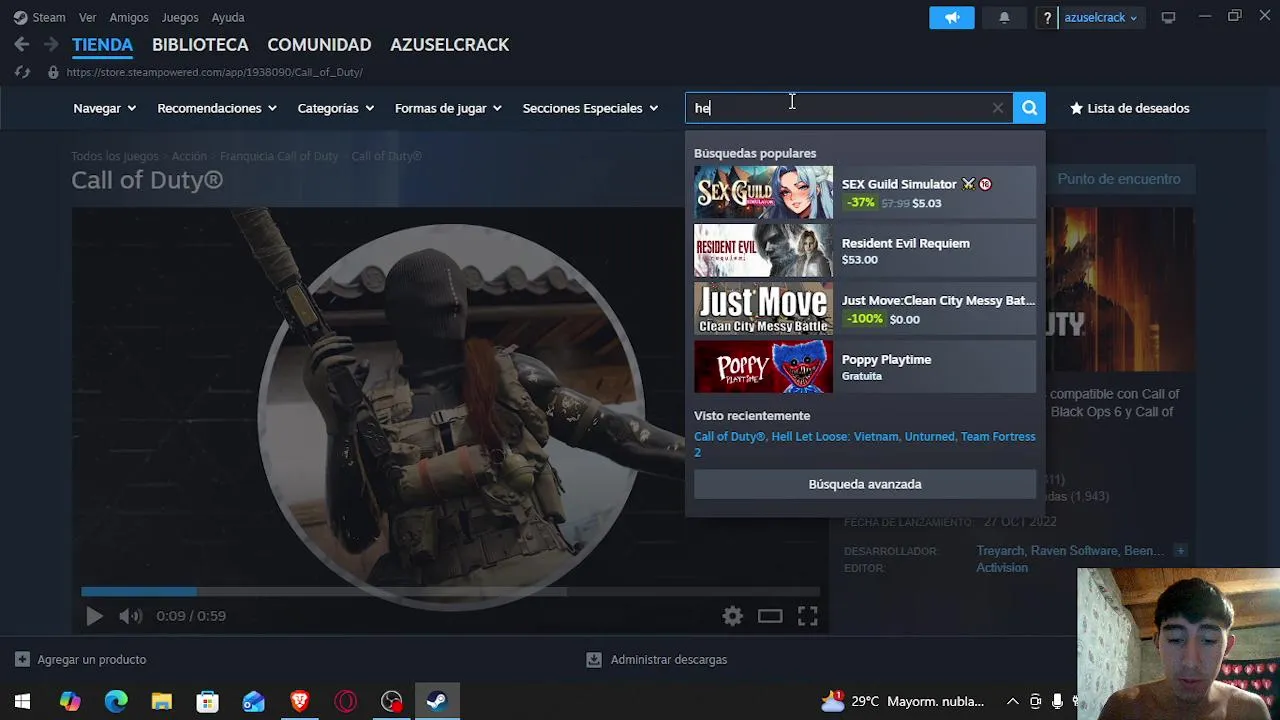
Task: Open the BIBLIOTECA tab
Action: [200, 44]
